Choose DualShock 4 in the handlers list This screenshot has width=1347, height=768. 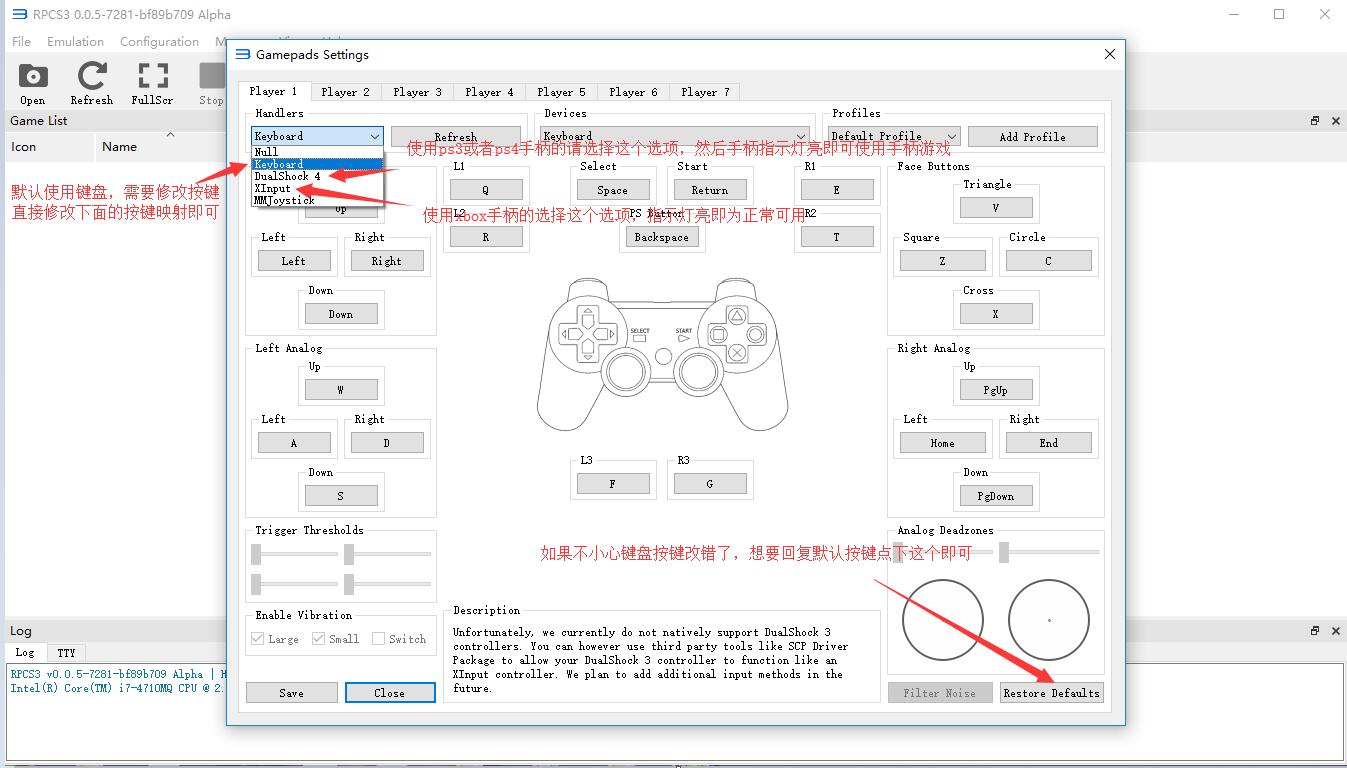pyautogui.click(x=316, y=176)
